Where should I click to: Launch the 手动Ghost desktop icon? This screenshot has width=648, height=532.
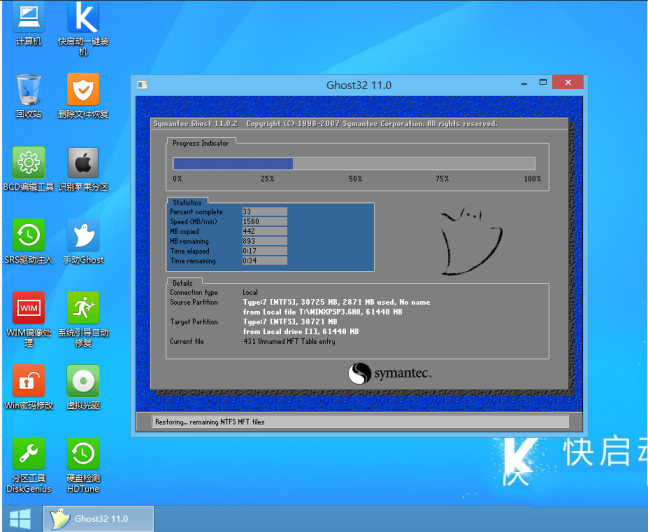tap(83, 235)
